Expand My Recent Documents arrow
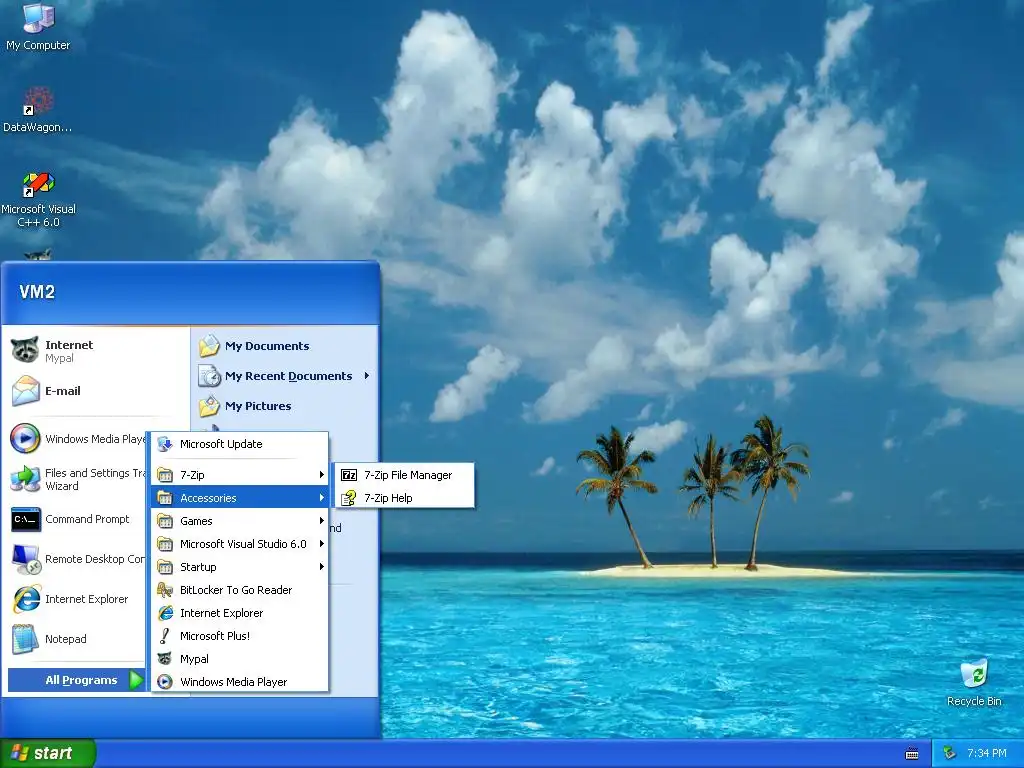 click(367, 376)
